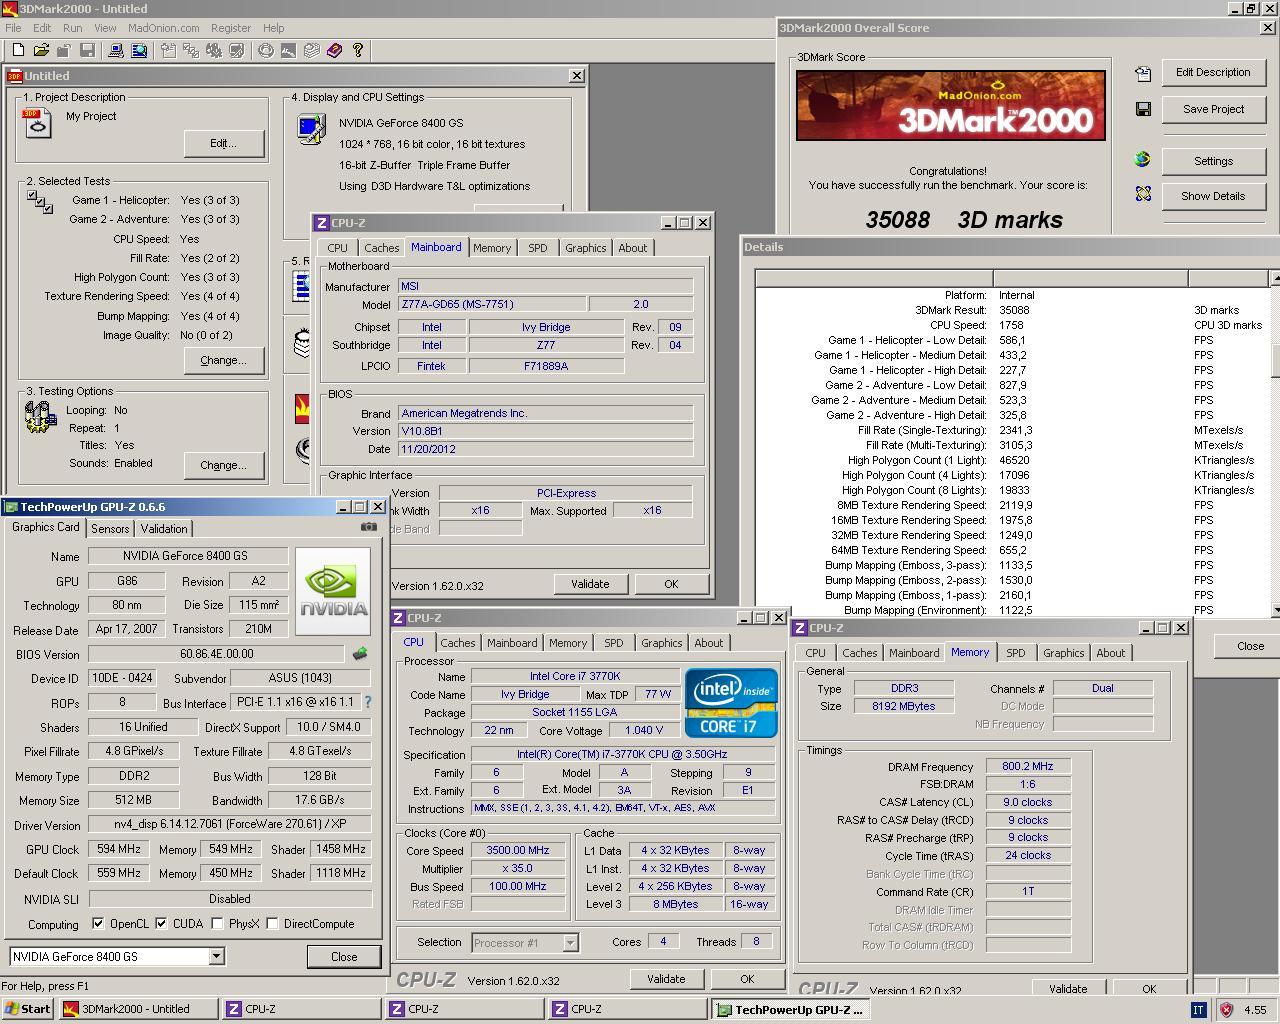Click the atom icon beside Show Details
This screenshot has width=1280, height=1024.
point(1143,194)
